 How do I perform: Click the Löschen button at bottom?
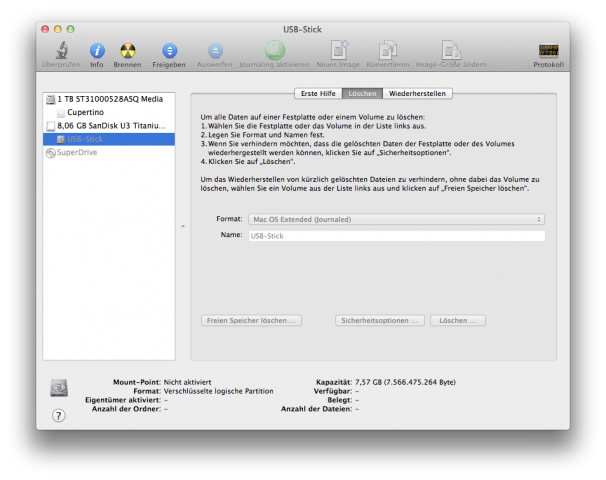(x=458, y=321)
